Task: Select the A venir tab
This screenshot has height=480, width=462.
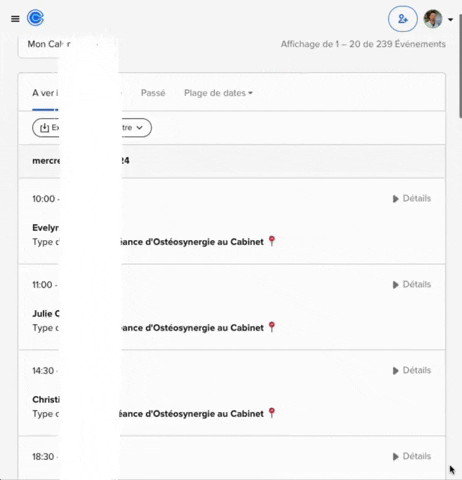Action: point(45,94)
